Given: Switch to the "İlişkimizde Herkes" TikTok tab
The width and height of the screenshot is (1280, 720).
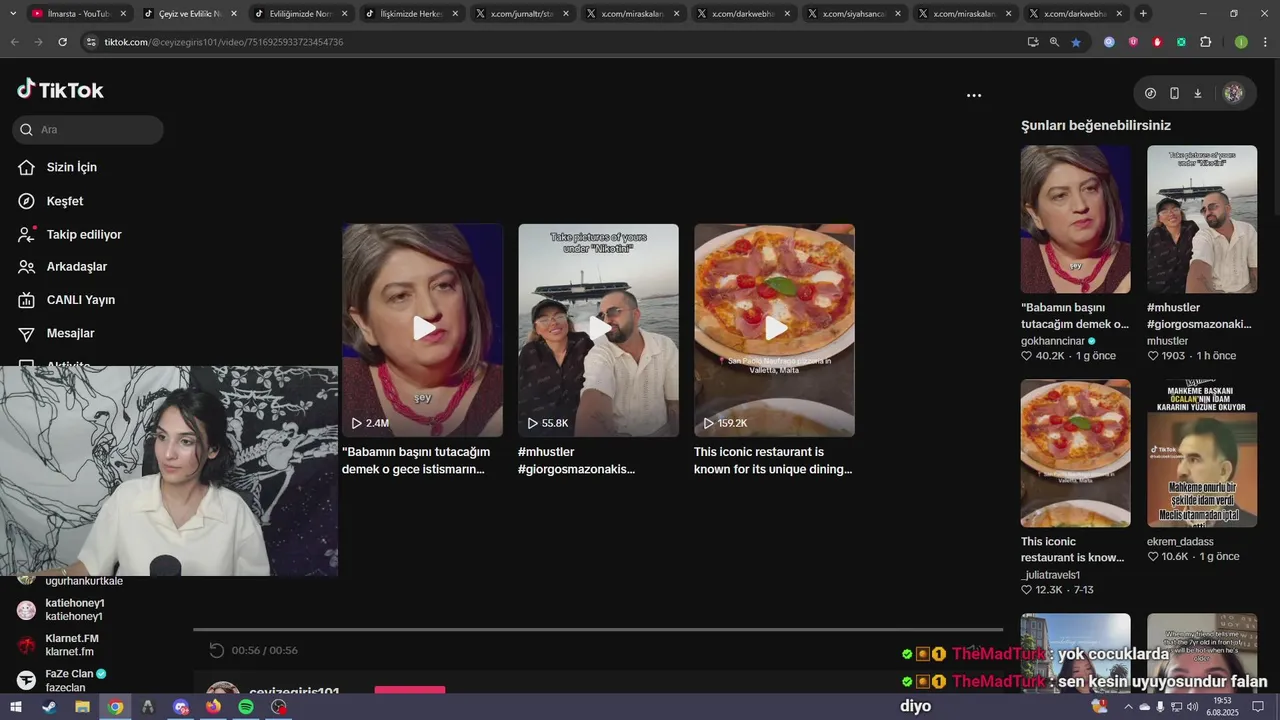Looking at the screenshot, I should click(410, 14).
